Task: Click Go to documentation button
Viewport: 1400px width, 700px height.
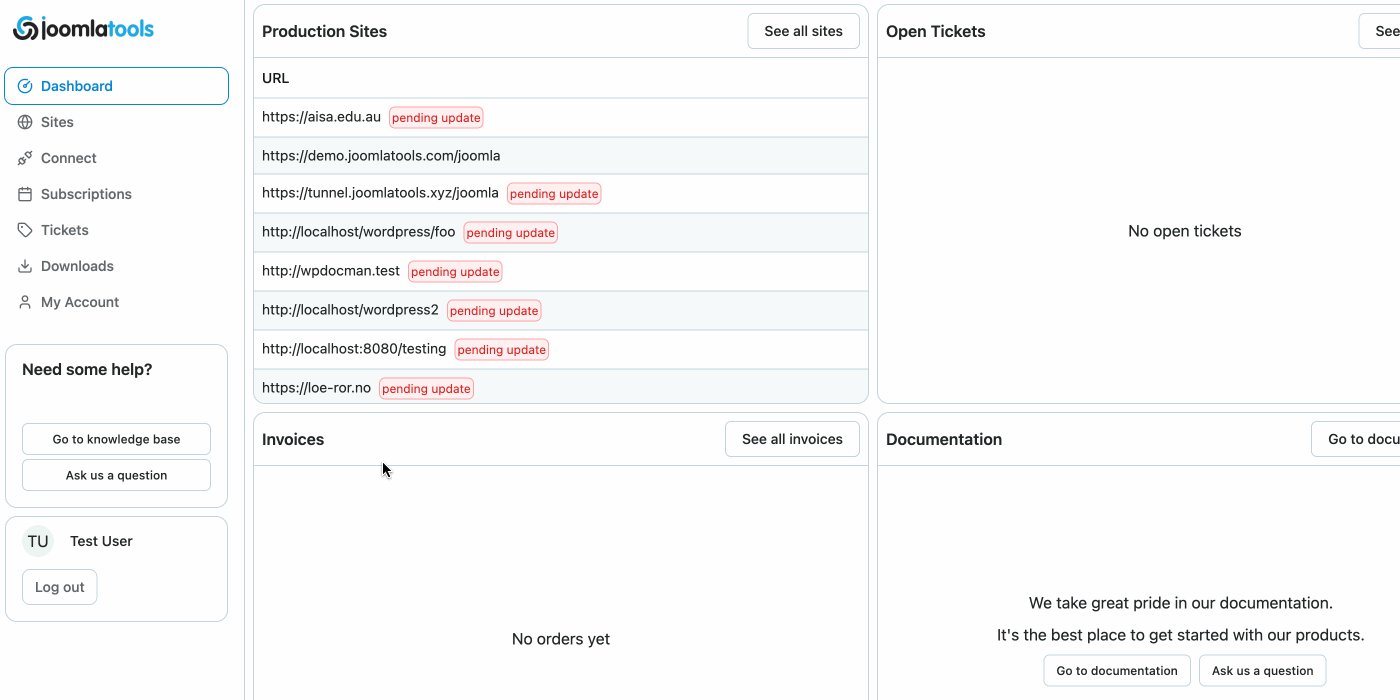Action: (1117, 671)
